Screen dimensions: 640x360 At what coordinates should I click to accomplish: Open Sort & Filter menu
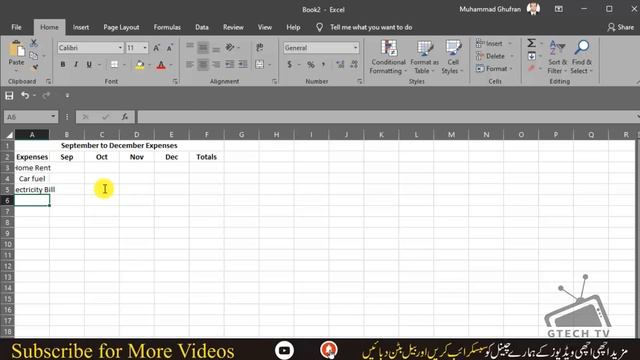point(557,57)
